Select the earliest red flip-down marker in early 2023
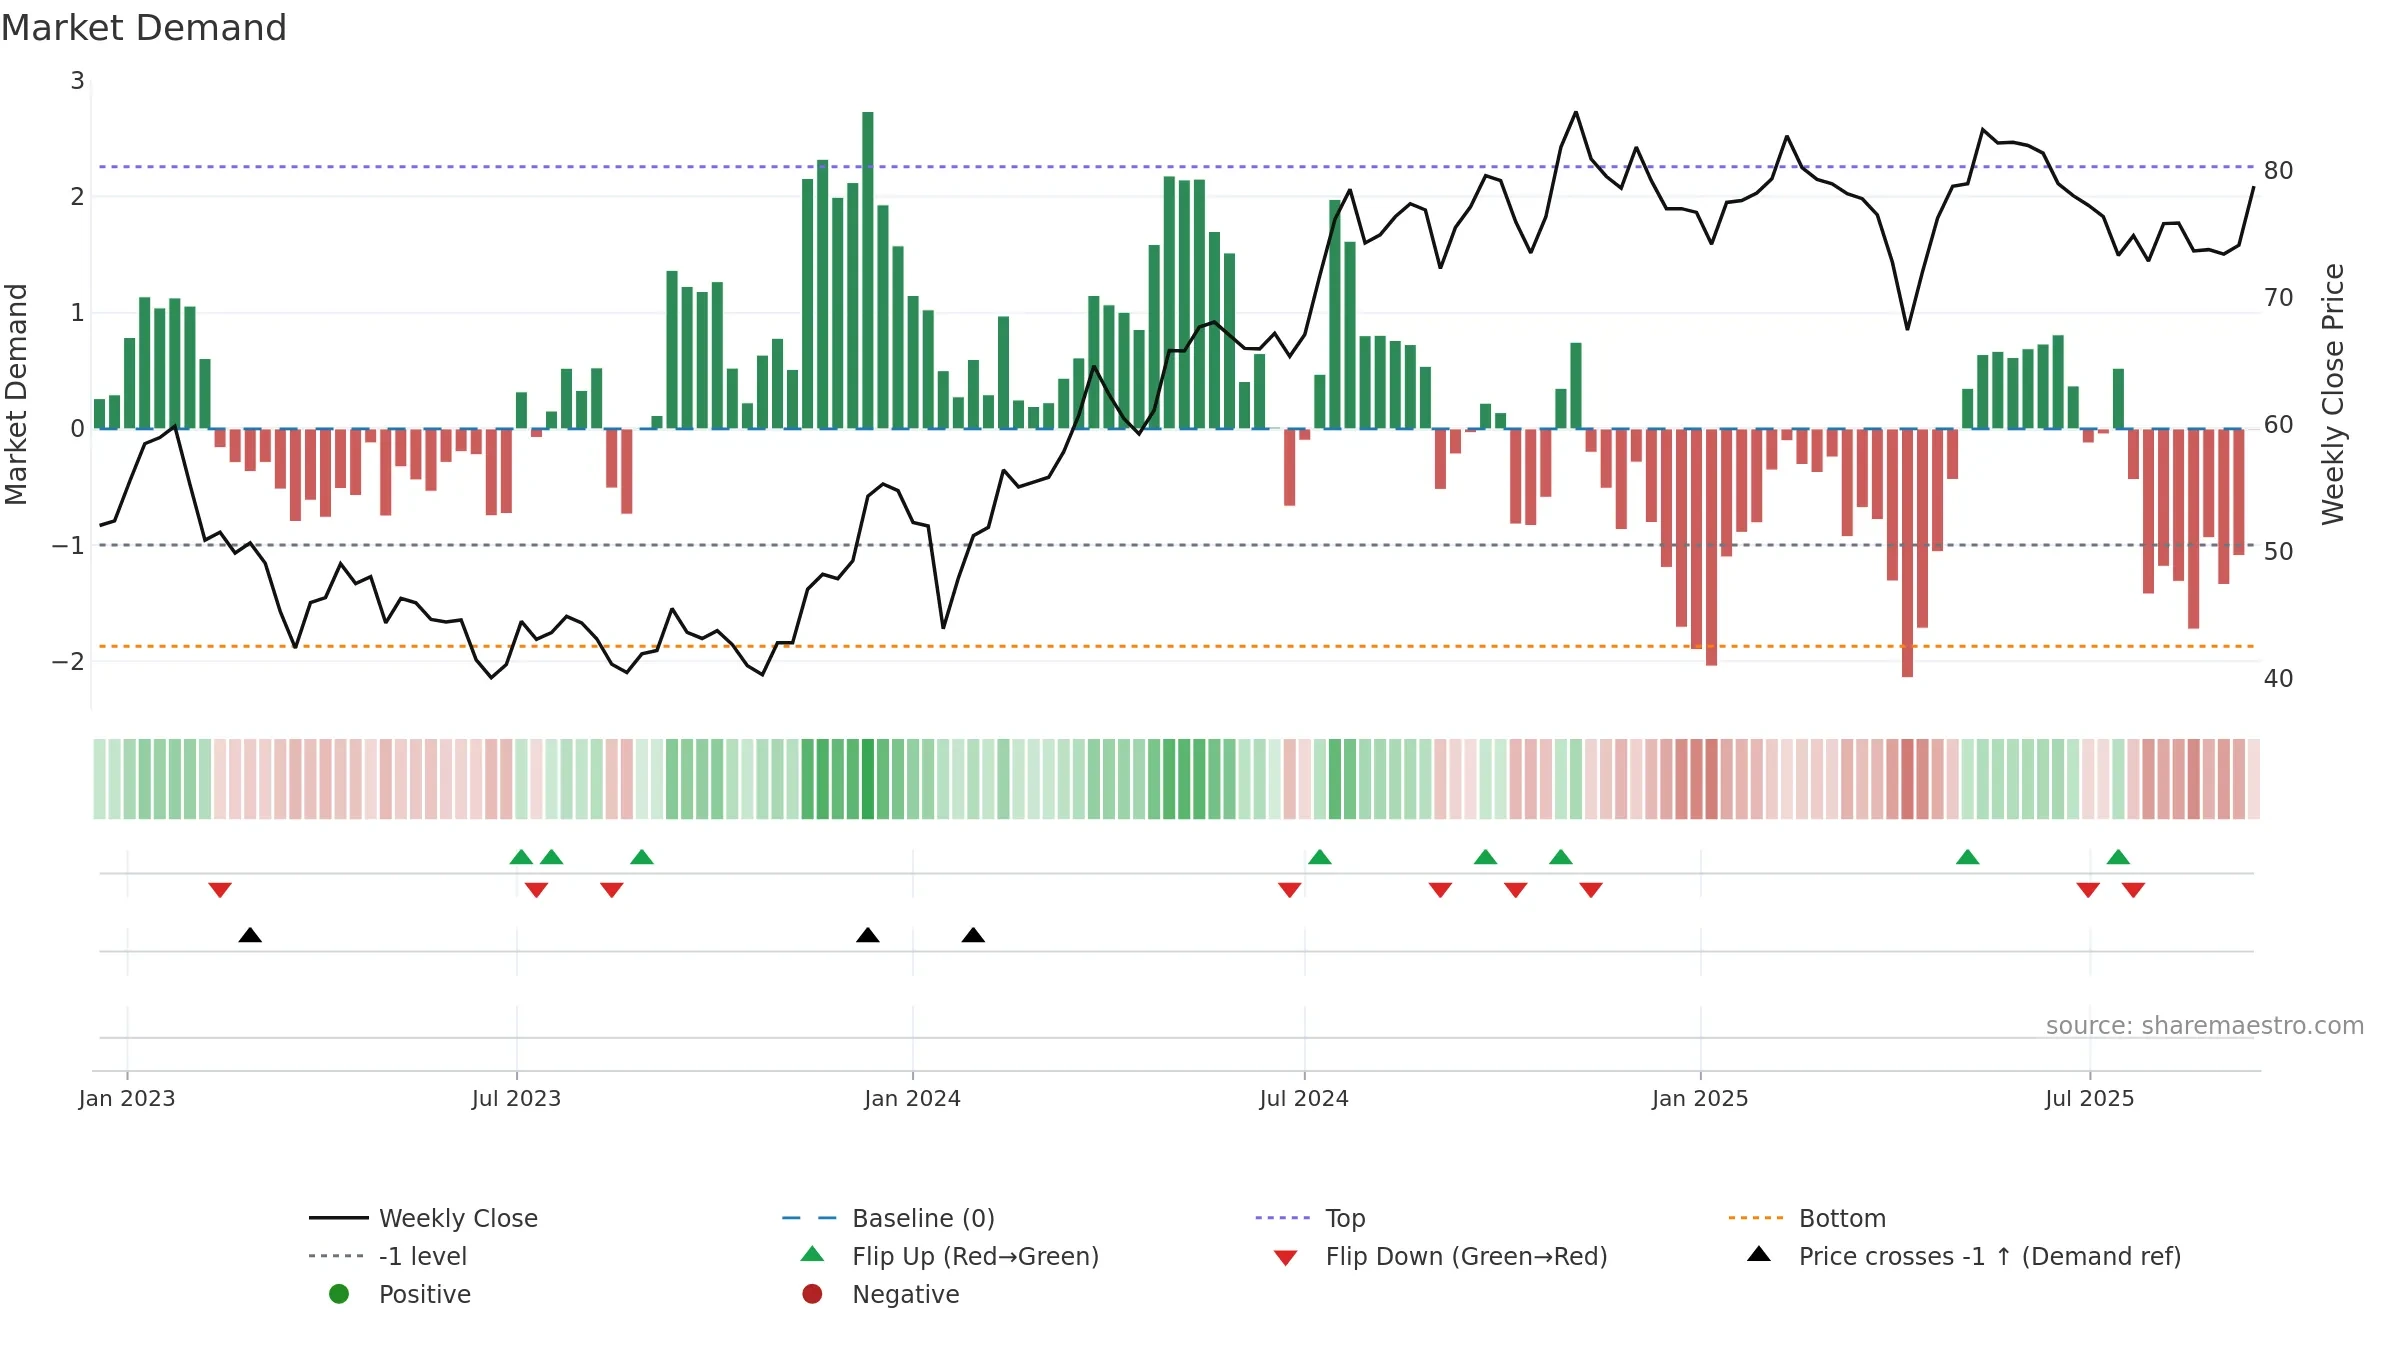 (x=220, y=890)
